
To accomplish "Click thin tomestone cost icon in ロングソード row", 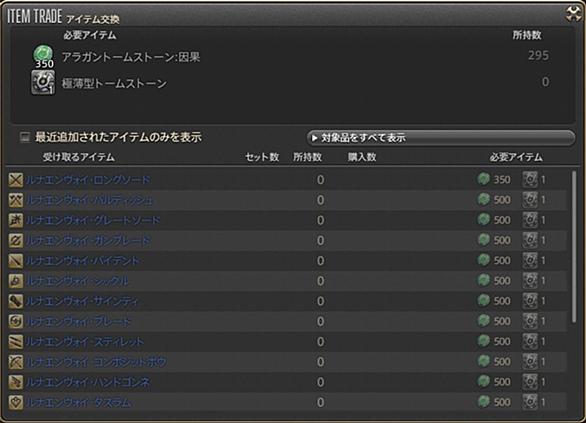I will click(530, 179).
